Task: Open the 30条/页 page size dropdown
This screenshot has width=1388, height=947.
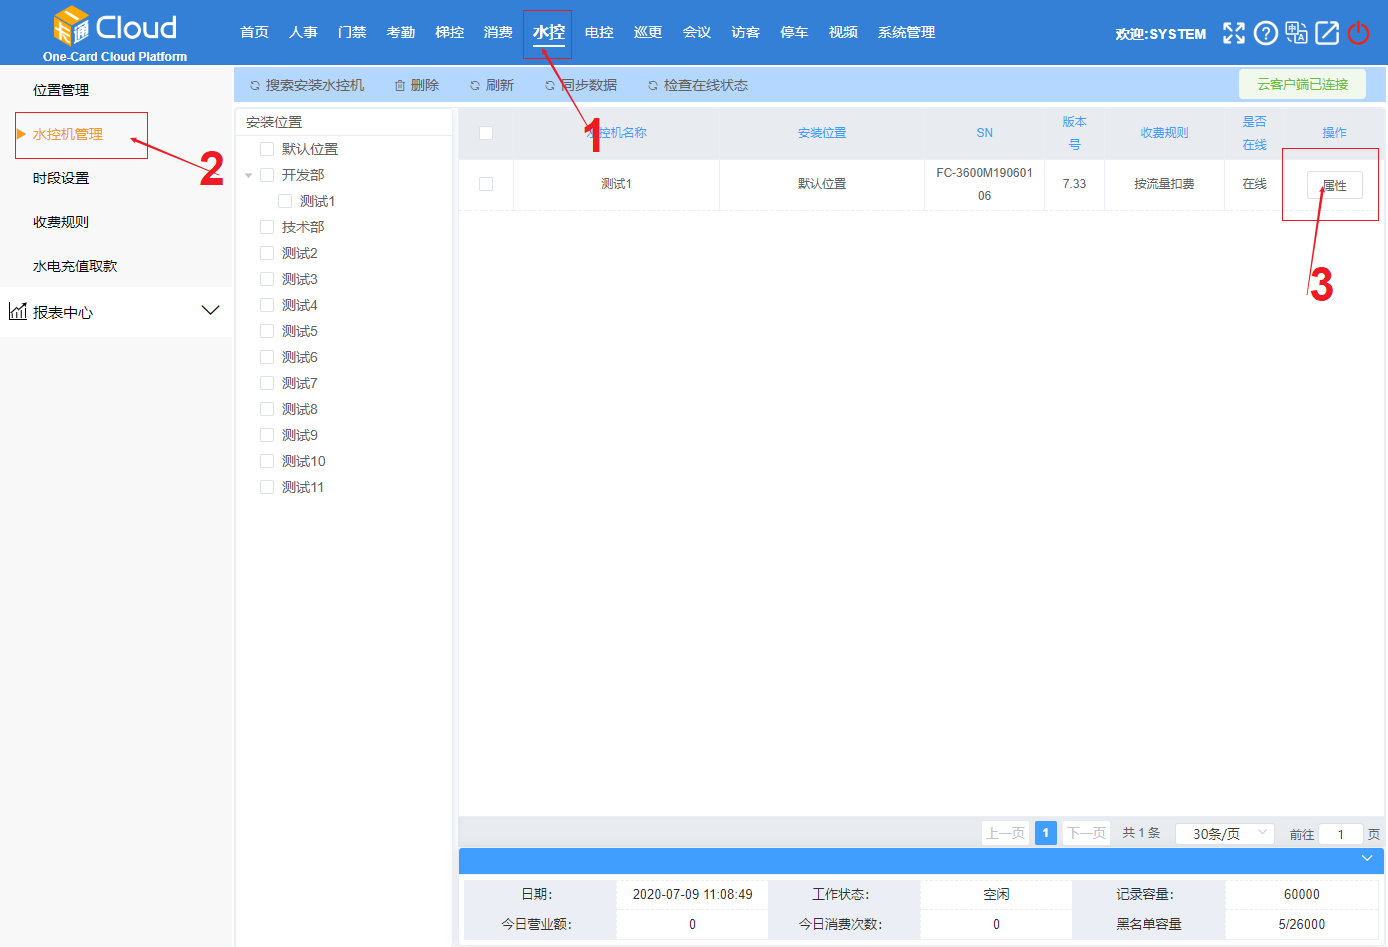Action: (1224, 833)
